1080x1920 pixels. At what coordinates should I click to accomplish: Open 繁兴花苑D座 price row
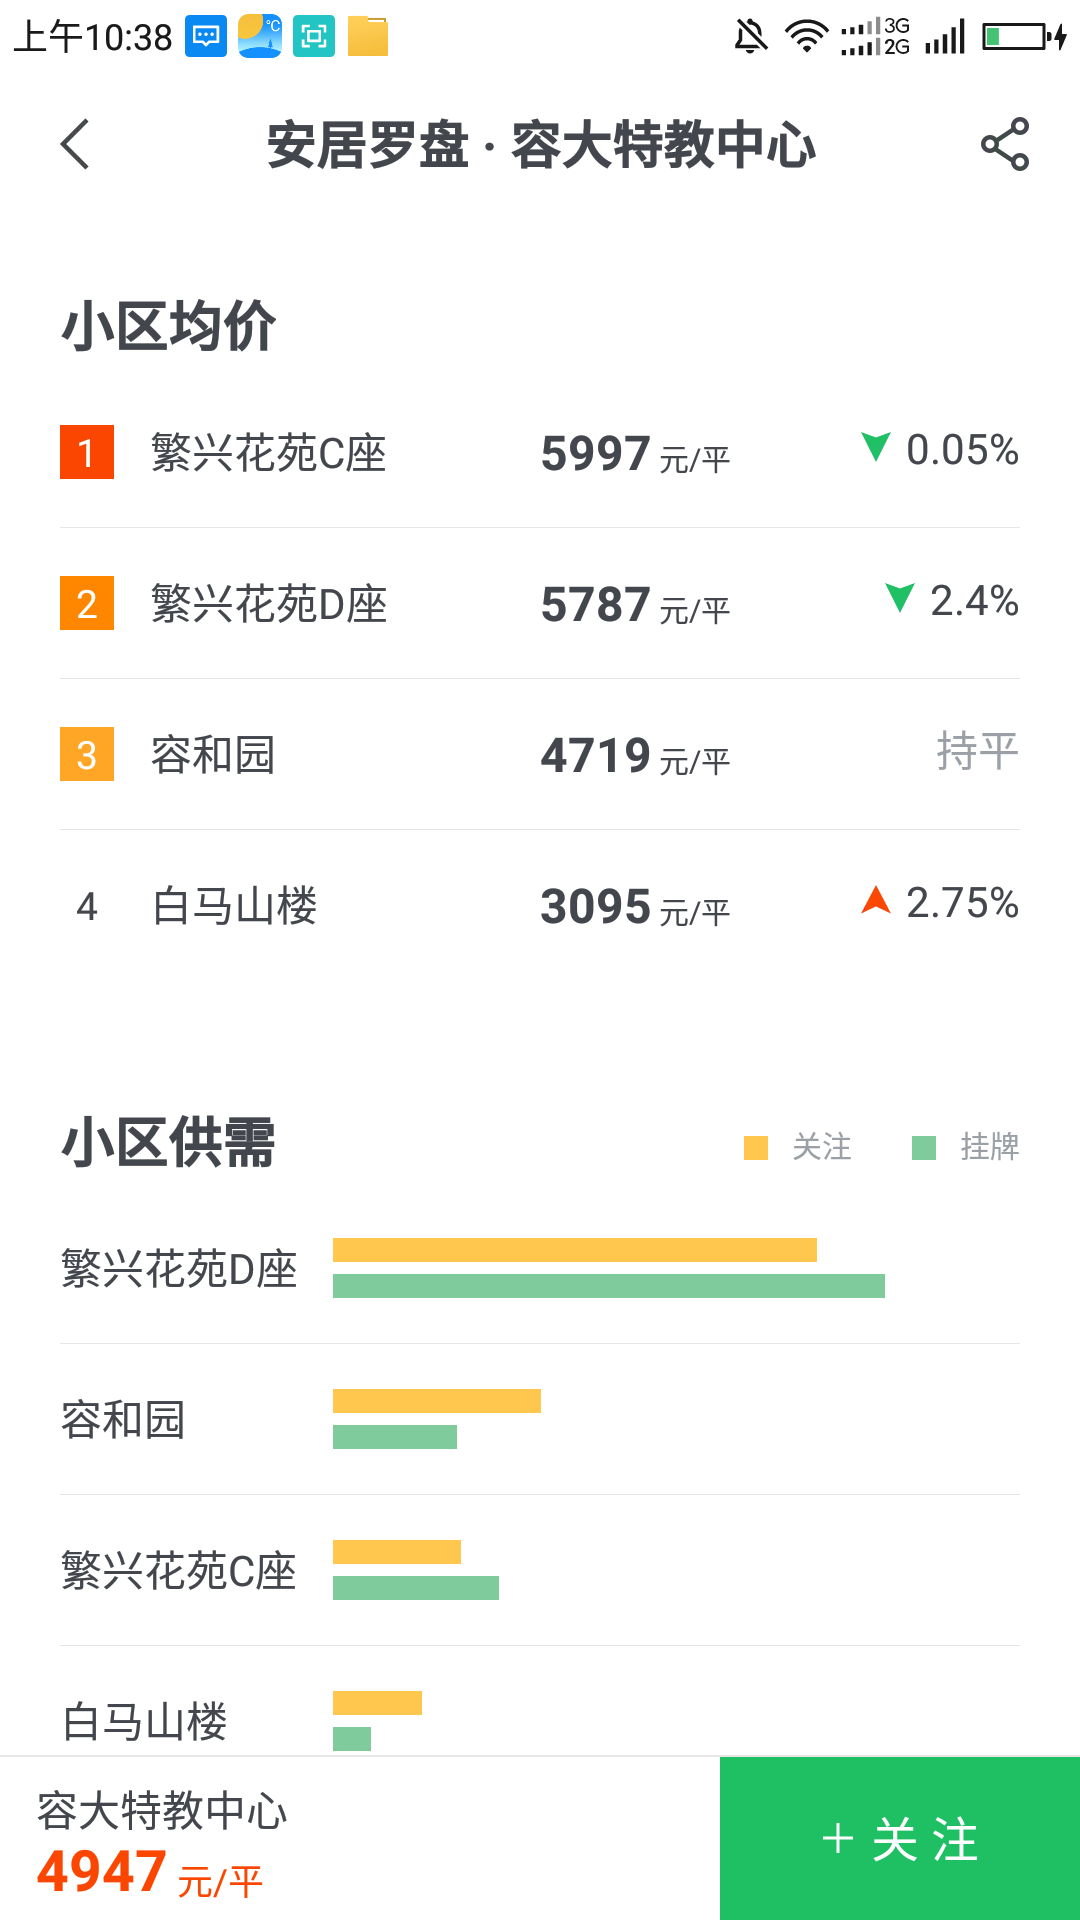[x=269, y=604]
